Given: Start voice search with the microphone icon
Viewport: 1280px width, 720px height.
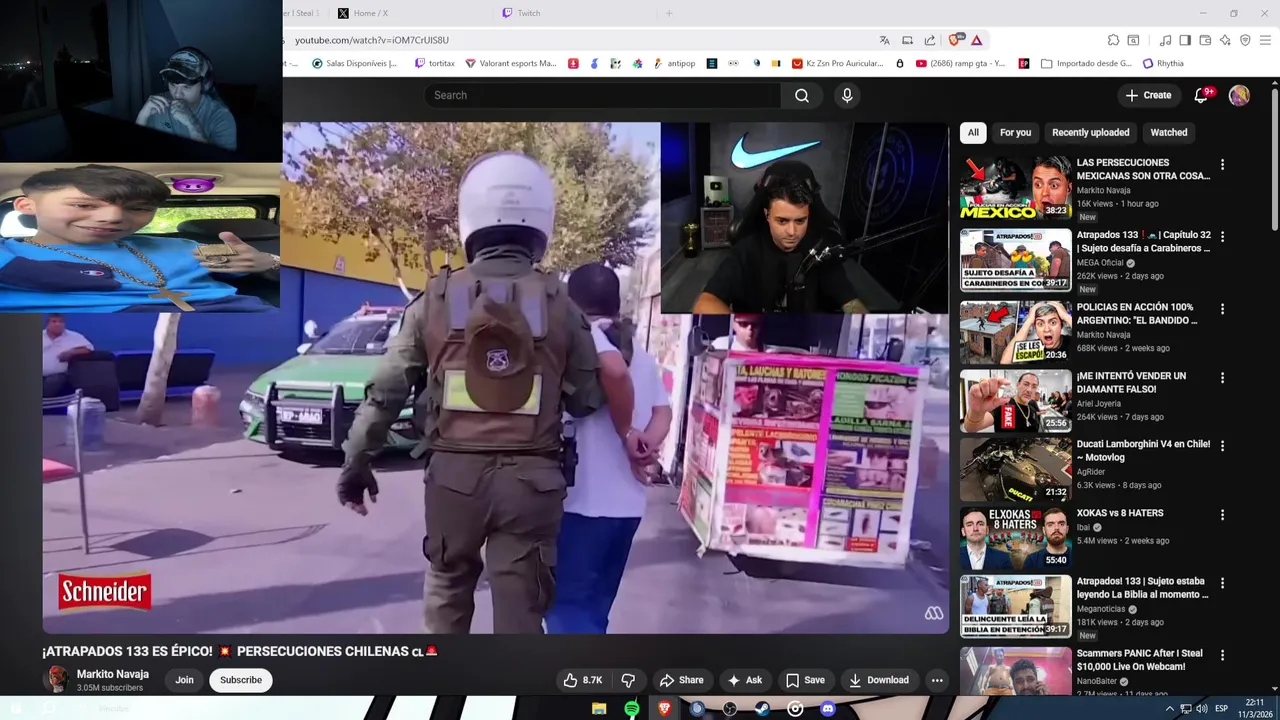Looking at the screenshot, I should pos(847,95).
